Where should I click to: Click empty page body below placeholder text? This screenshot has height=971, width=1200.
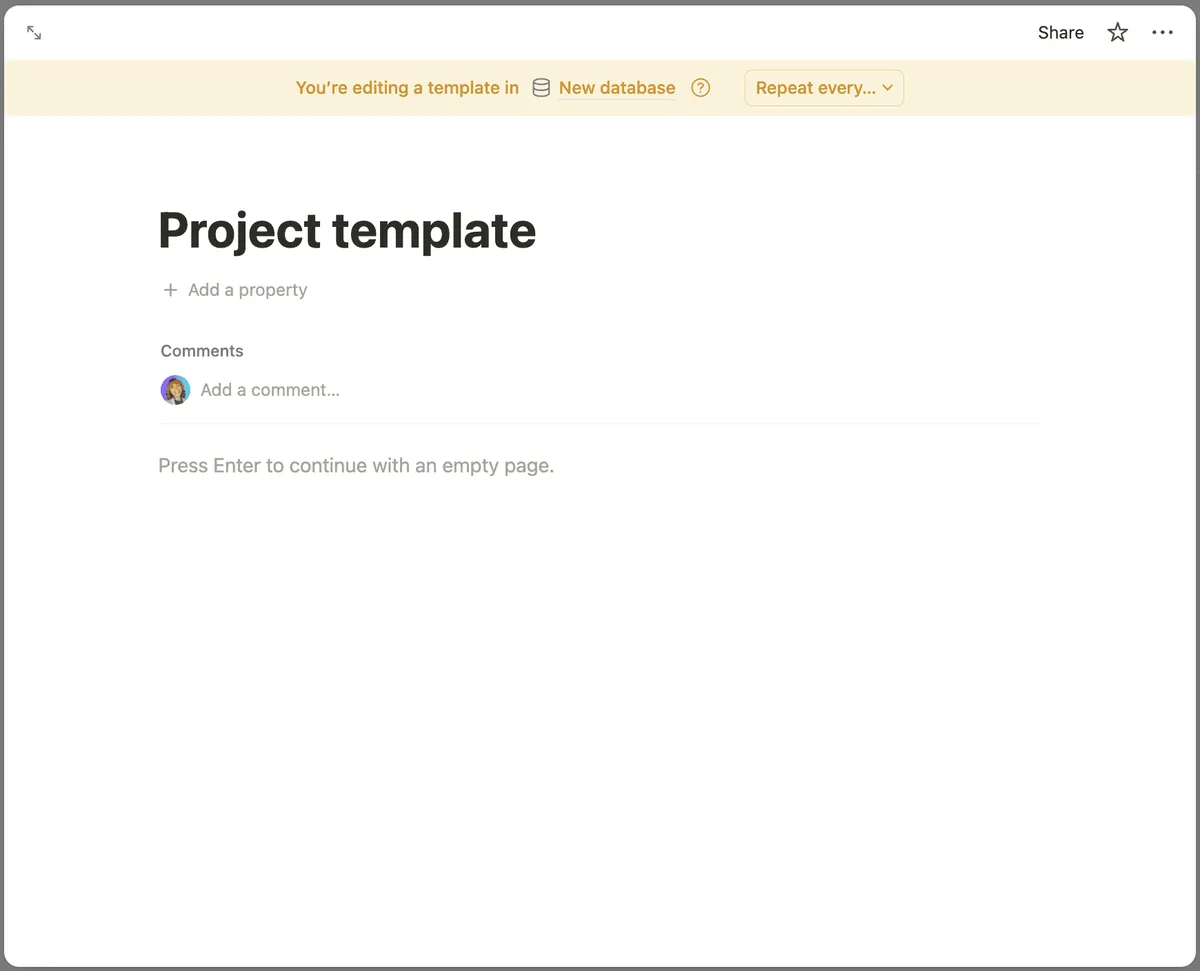(600, 700)
